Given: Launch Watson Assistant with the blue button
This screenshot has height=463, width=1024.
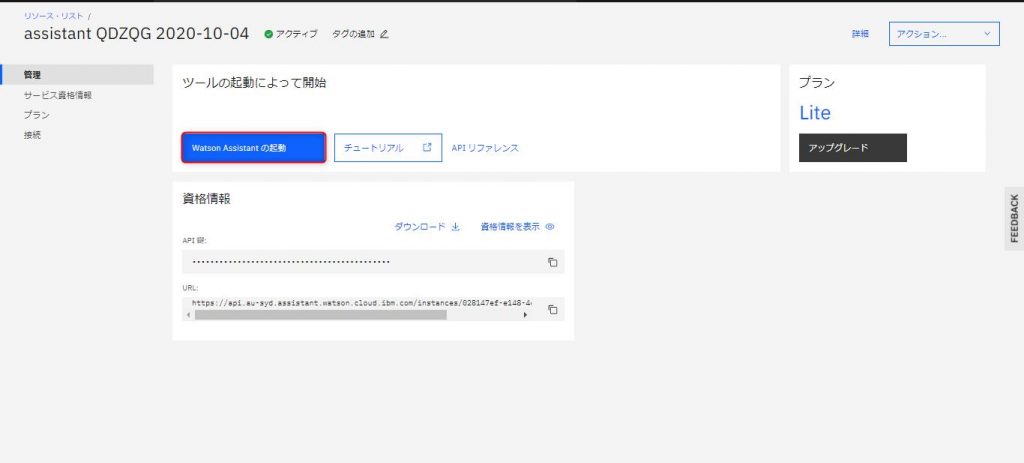Looking at the screenshot, I should coord(253,148).
